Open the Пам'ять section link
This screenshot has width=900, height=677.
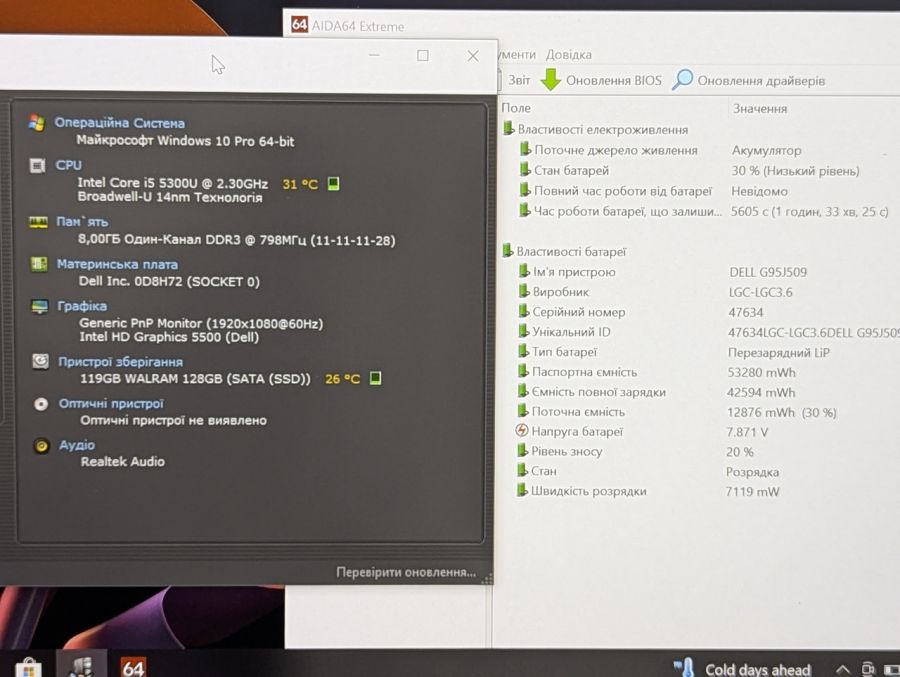point(82,222)
